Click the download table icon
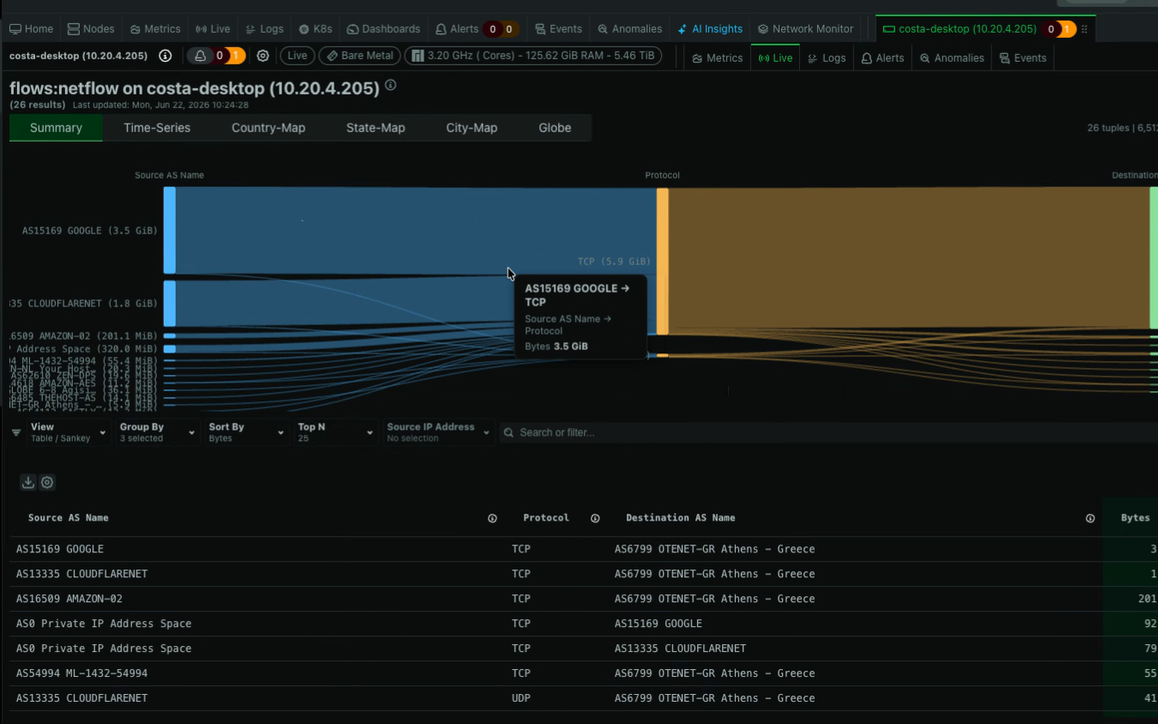The width and height of the screenshot is (1158, 724). [x=28, y=482]
